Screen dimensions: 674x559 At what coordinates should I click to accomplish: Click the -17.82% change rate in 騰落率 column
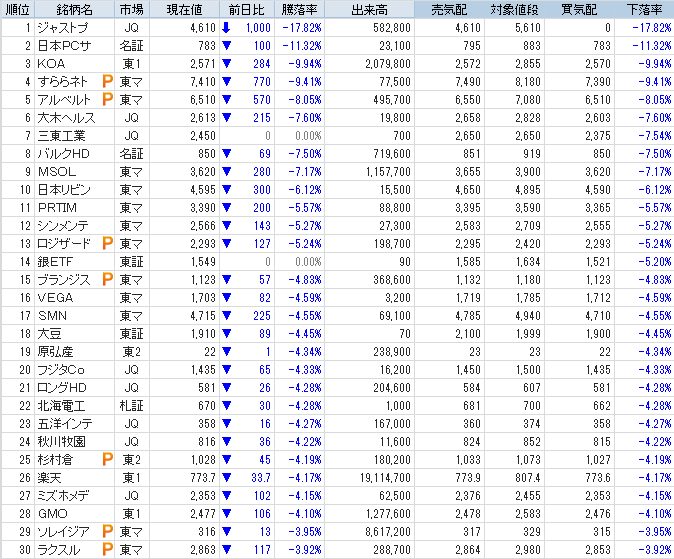[302, 28]
